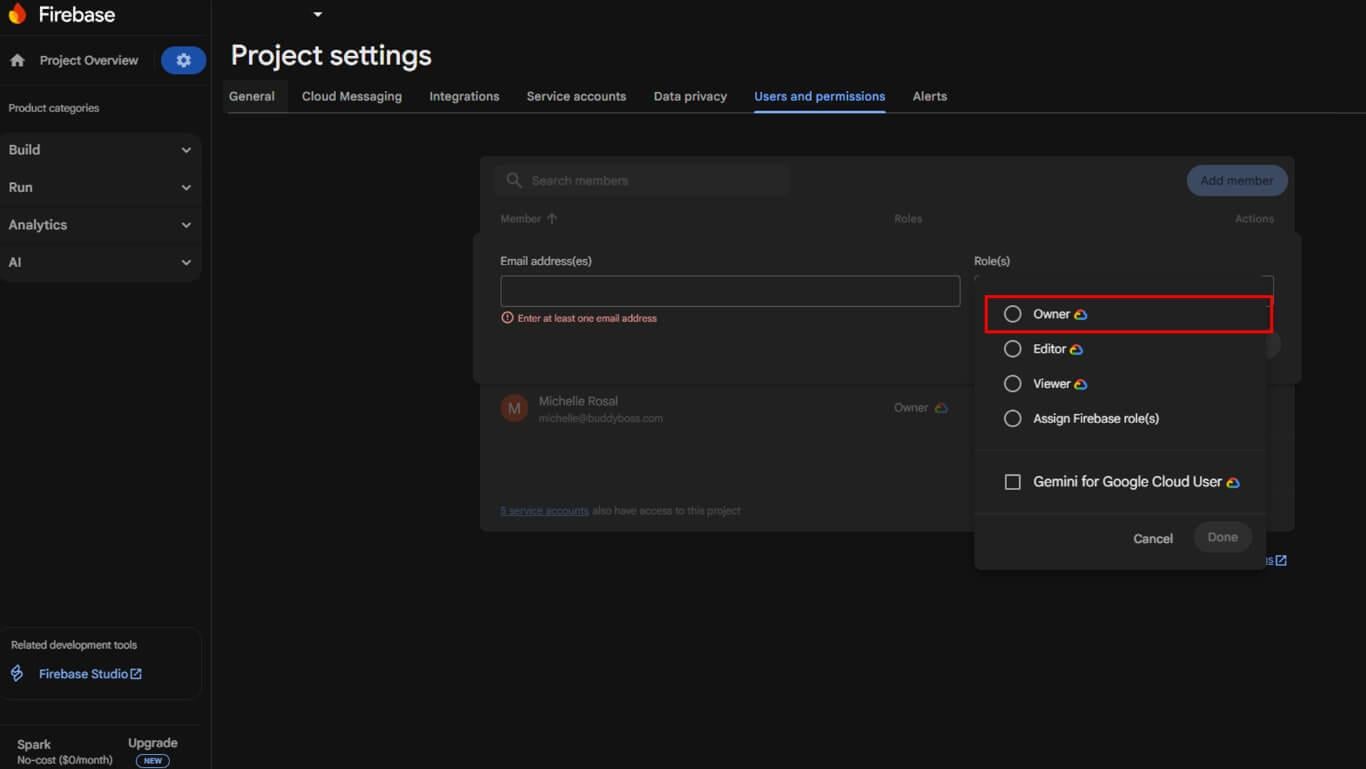Click the Email address(es) input field
Viewport: 1366px width, 769px height.
pos(729,291)
